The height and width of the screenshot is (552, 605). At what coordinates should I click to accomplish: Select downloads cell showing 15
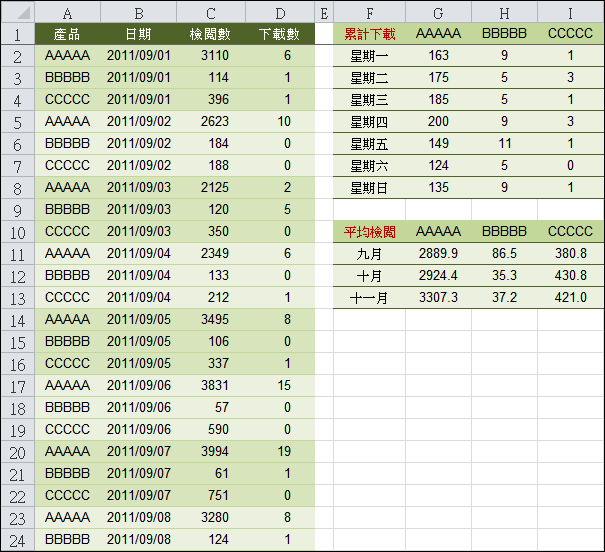point(280,385)
